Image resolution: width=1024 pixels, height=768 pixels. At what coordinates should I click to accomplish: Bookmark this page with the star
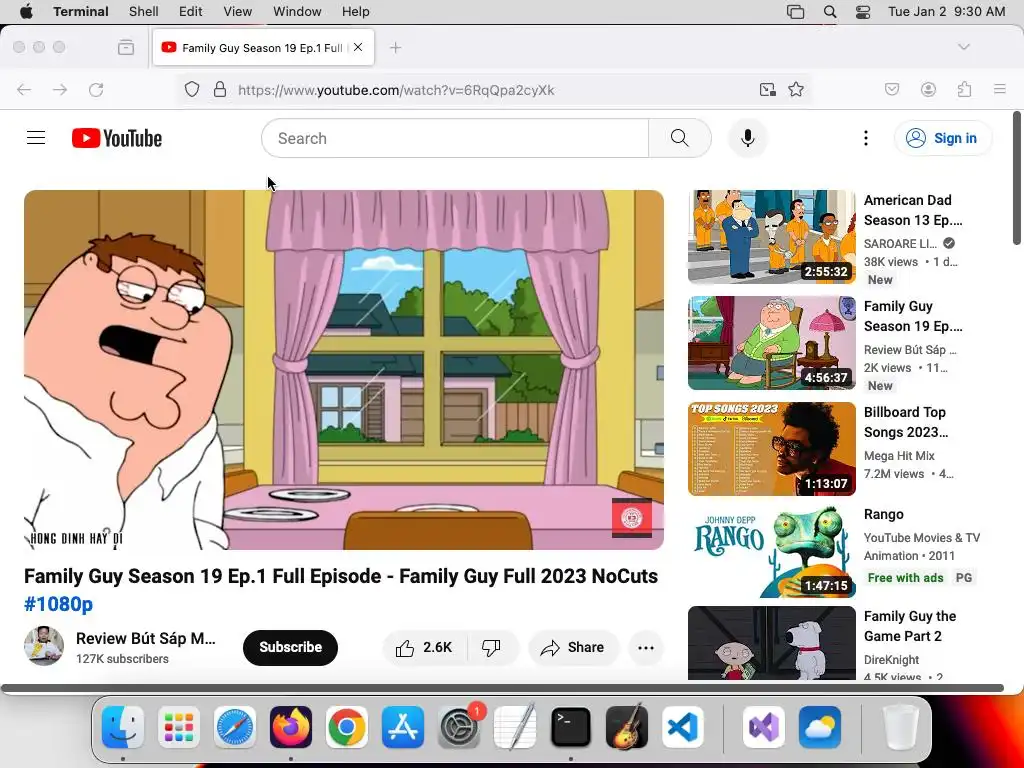coord(796,89)
